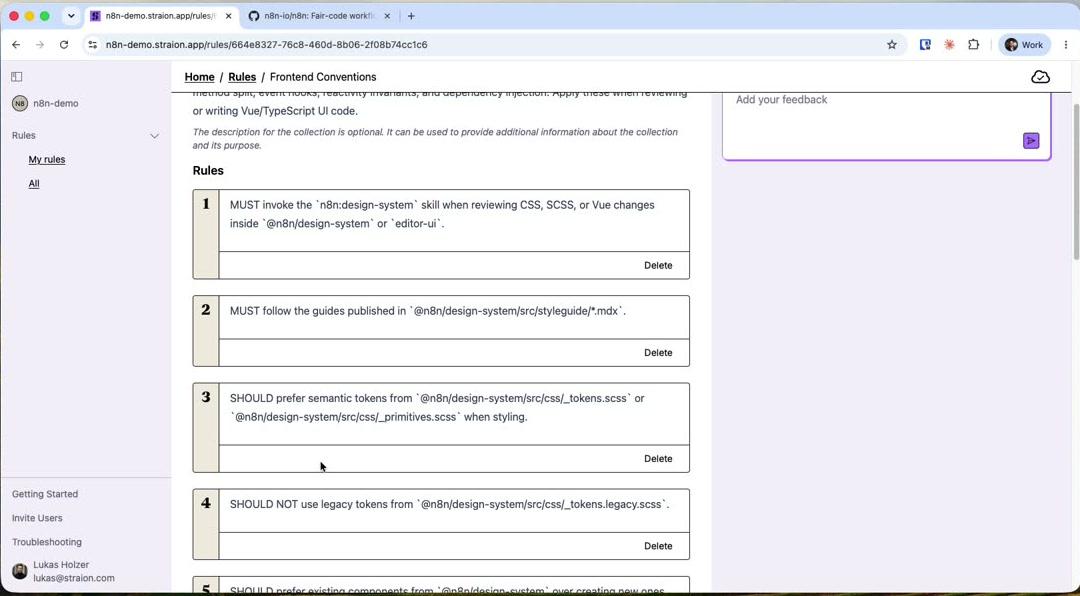Click Lukas Holzer's profile avatar
Image resolution: width=1080 pixels, height=596 pixels.
[x=20, y=571]
